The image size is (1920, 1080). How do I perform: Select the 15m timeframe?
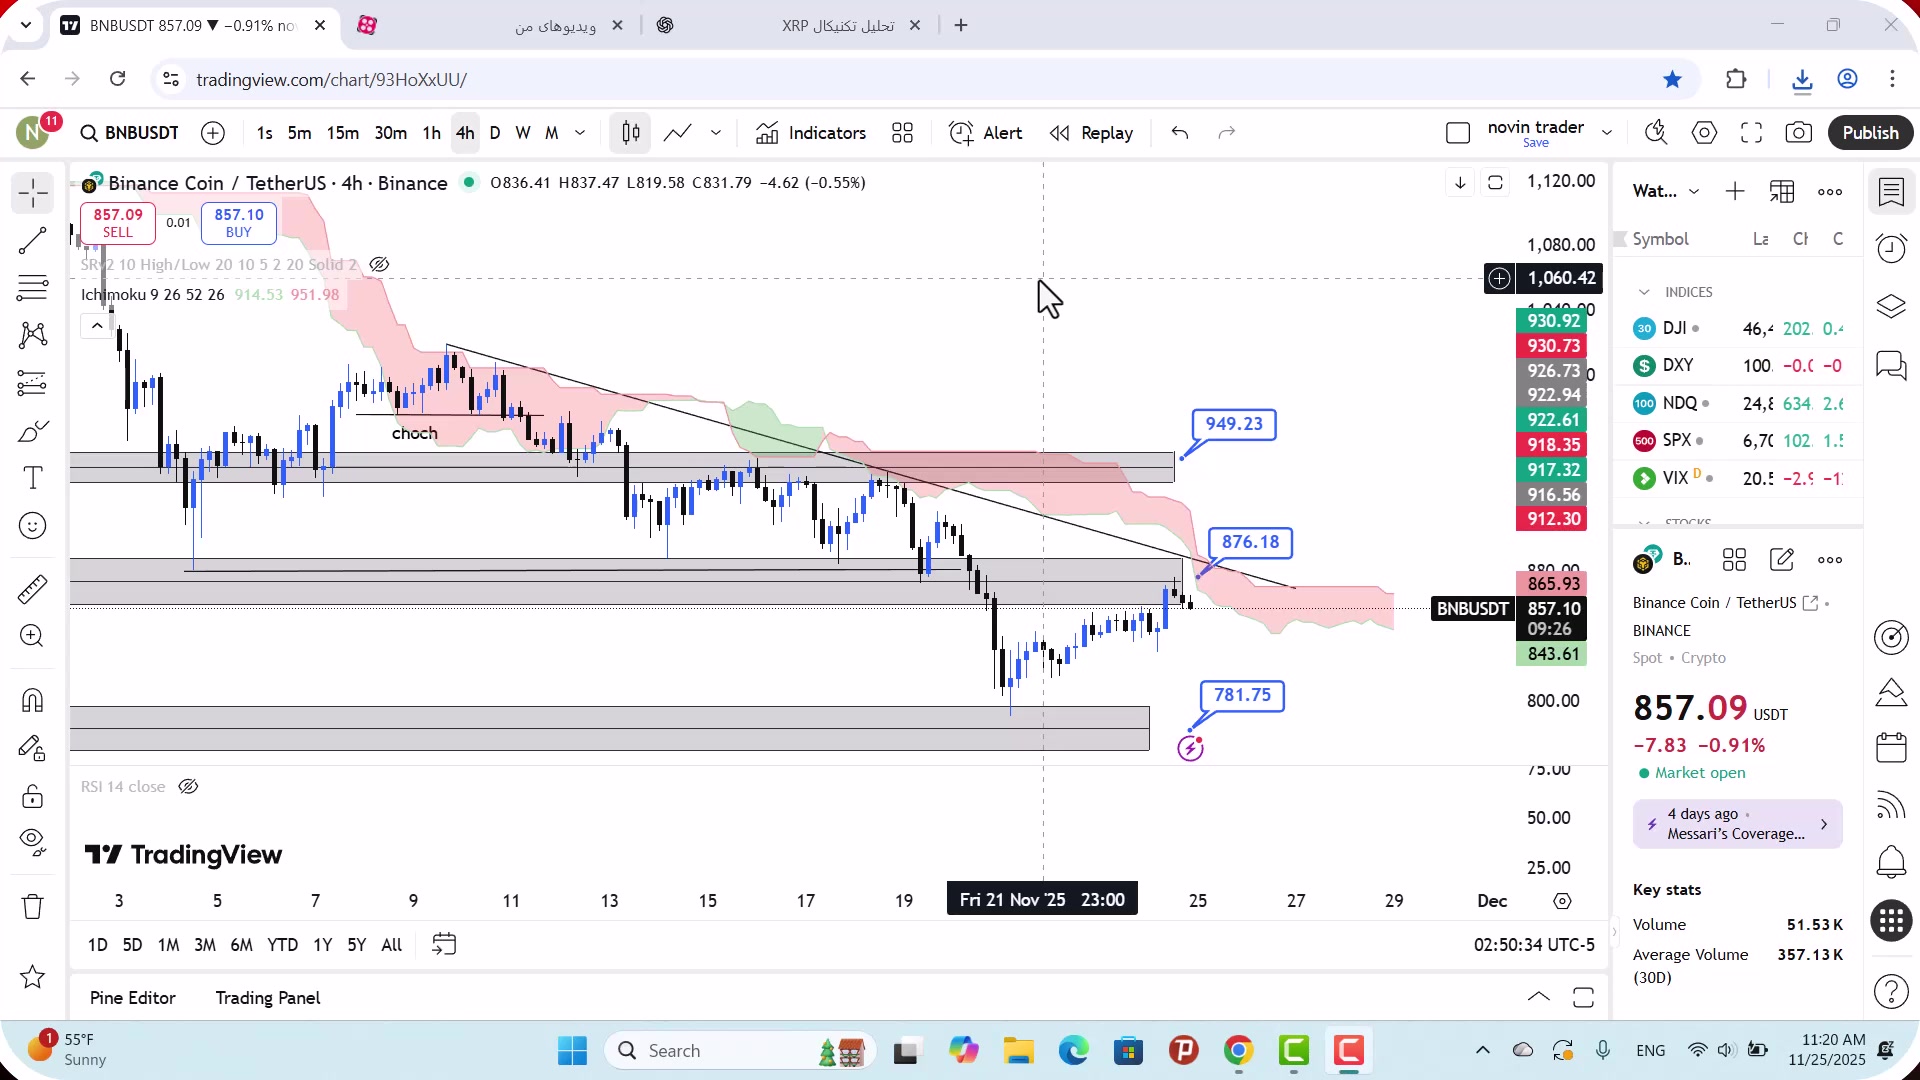(342, 133)
